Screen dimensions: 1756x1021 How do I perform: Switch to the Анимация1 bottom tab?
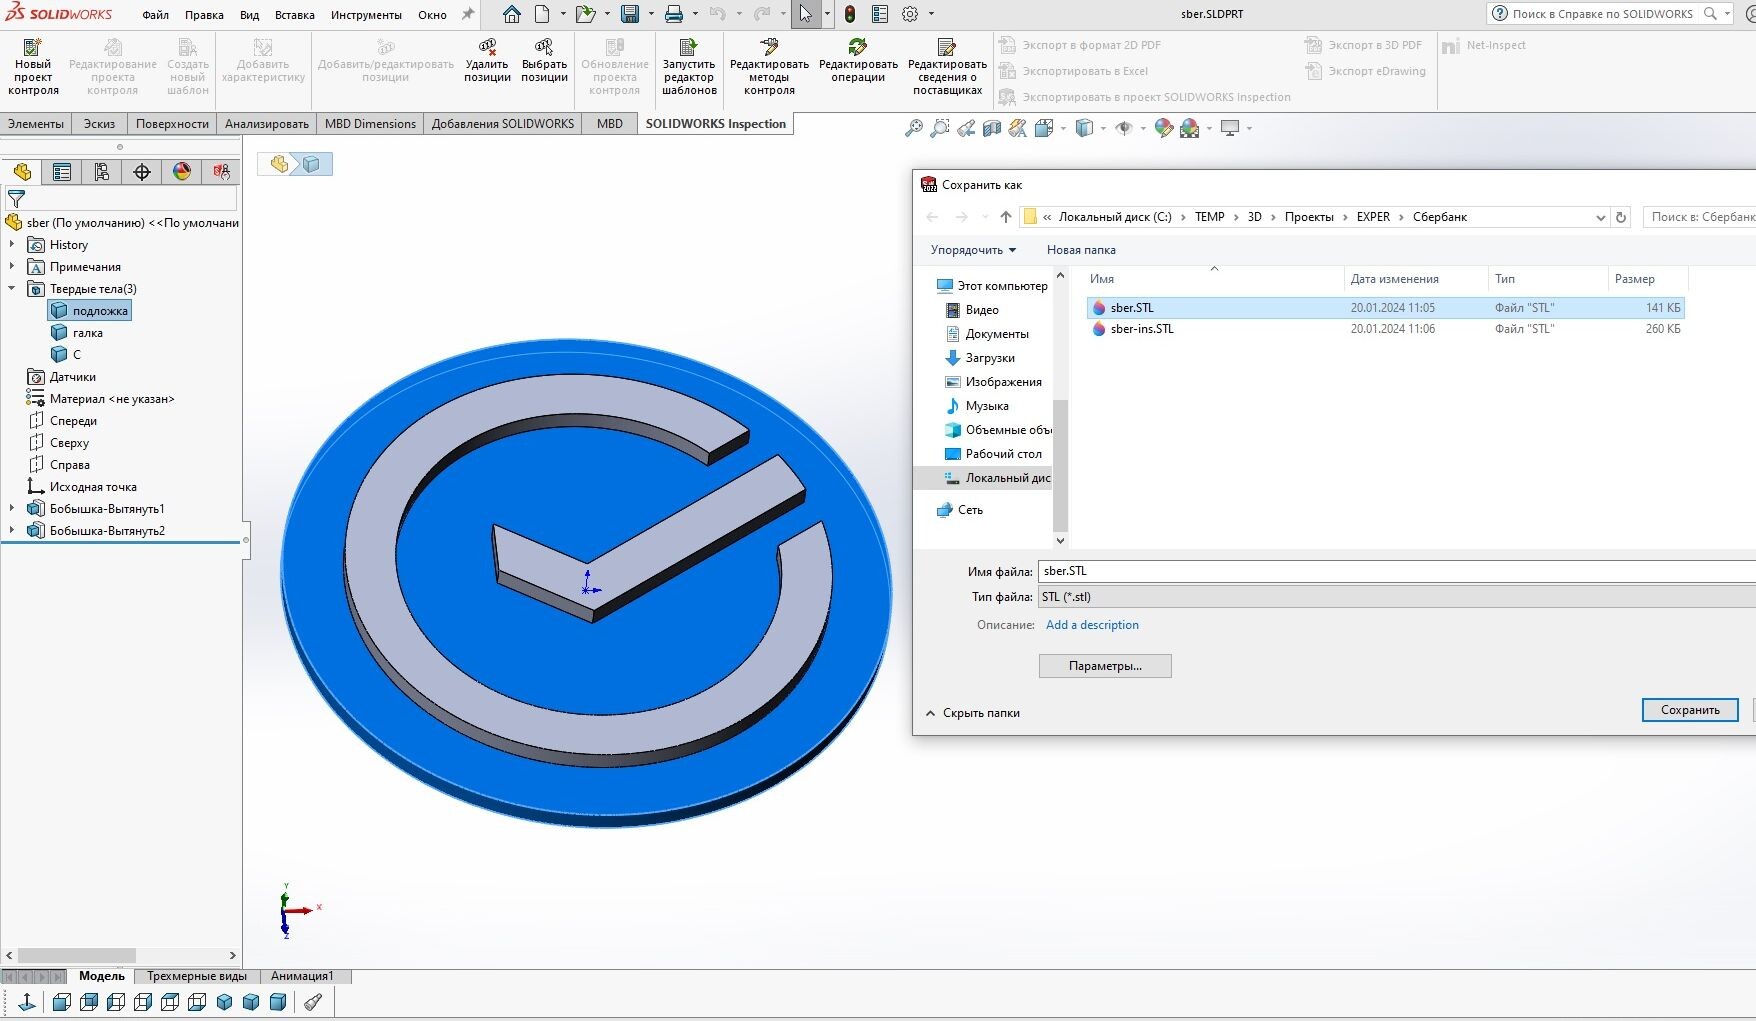point(302,976)
